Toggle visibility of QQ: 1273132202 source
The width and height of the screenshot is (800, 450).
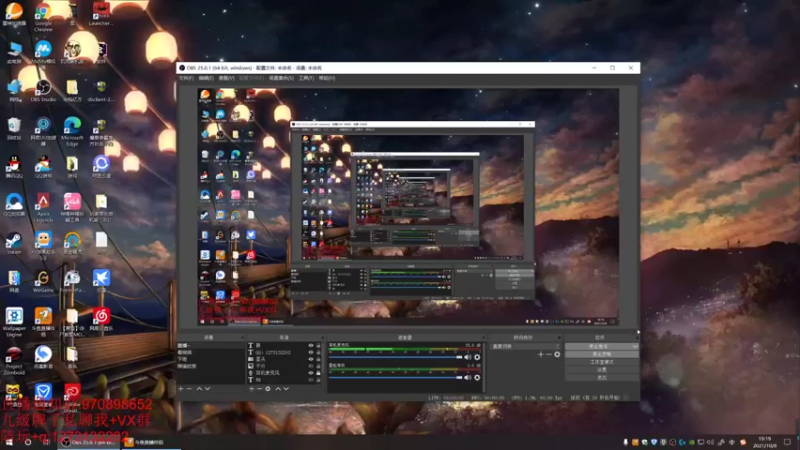tap(311, 352)
